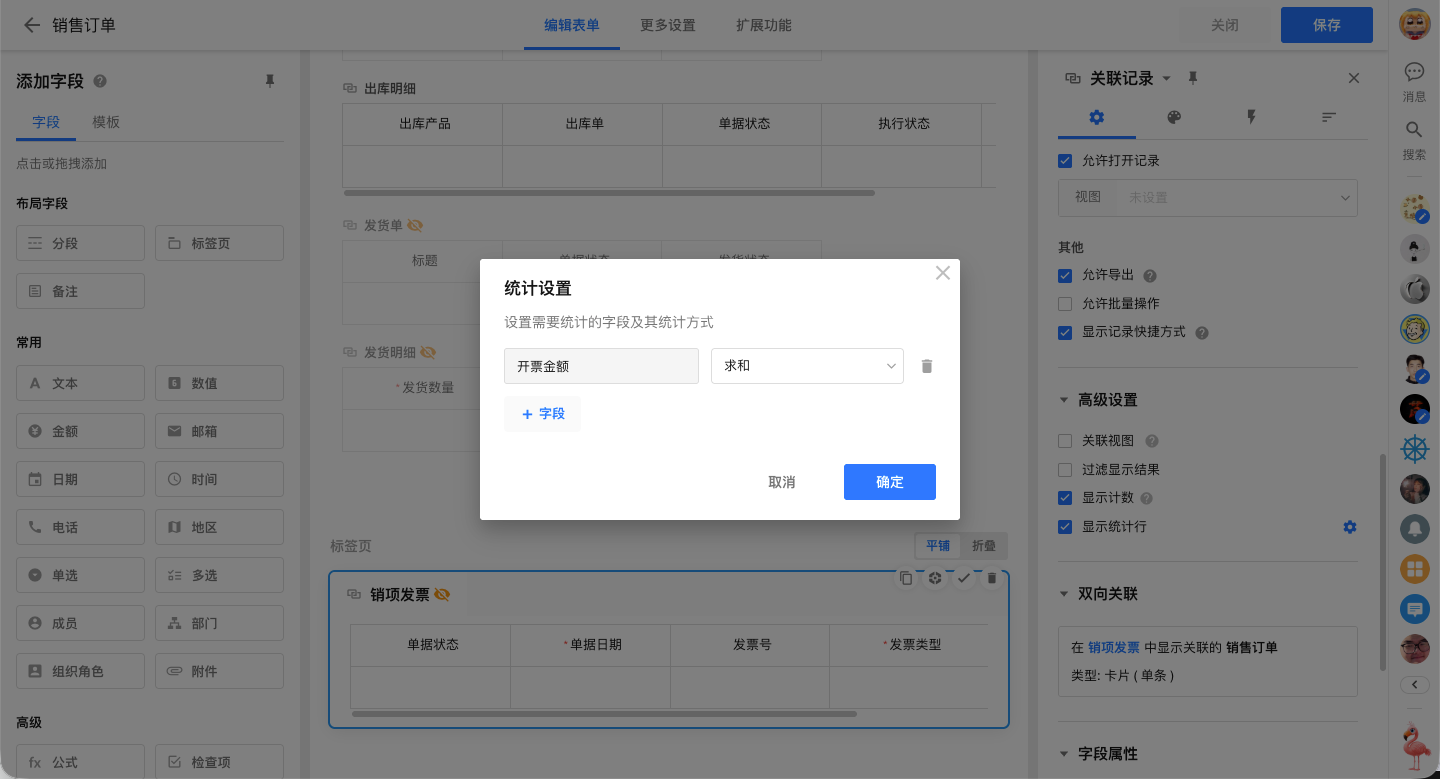Open 消息 in the right sidebar

1414,82
